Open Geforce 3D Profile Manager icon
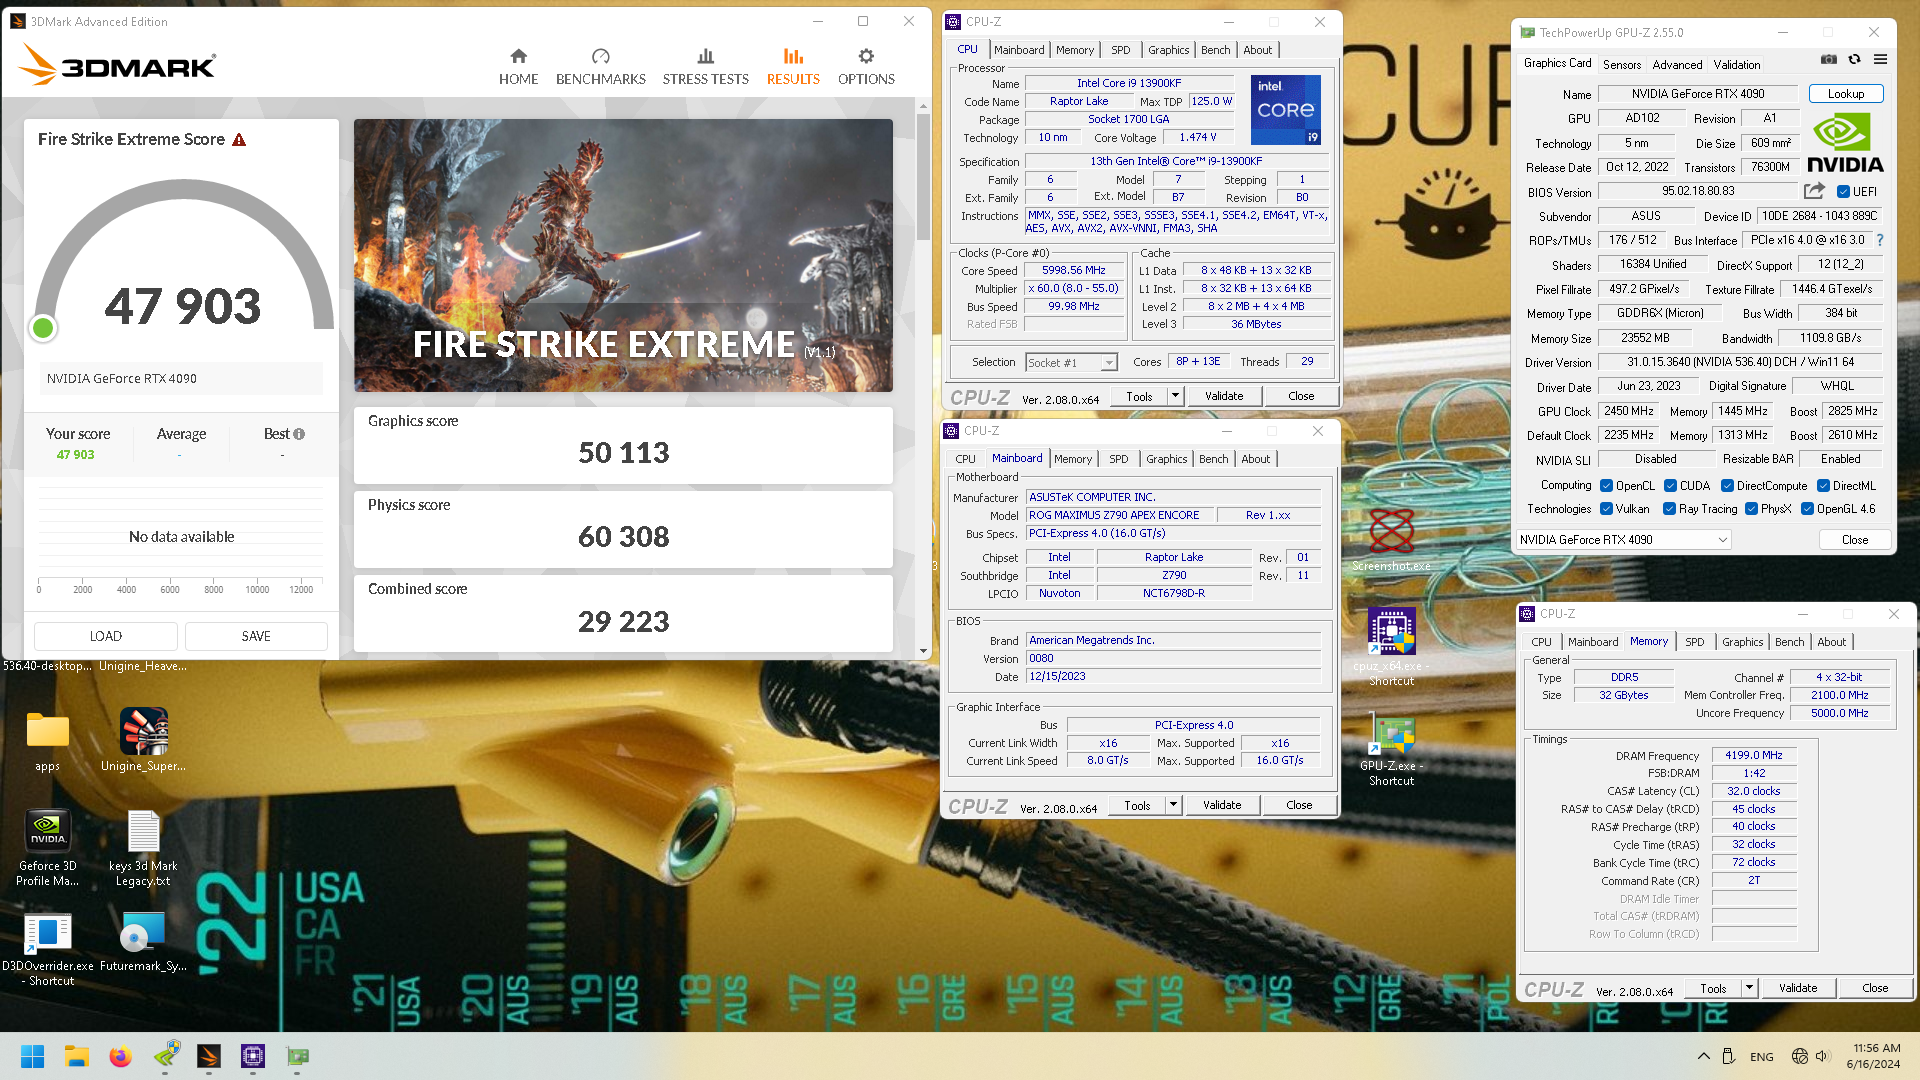 point(47,848)
